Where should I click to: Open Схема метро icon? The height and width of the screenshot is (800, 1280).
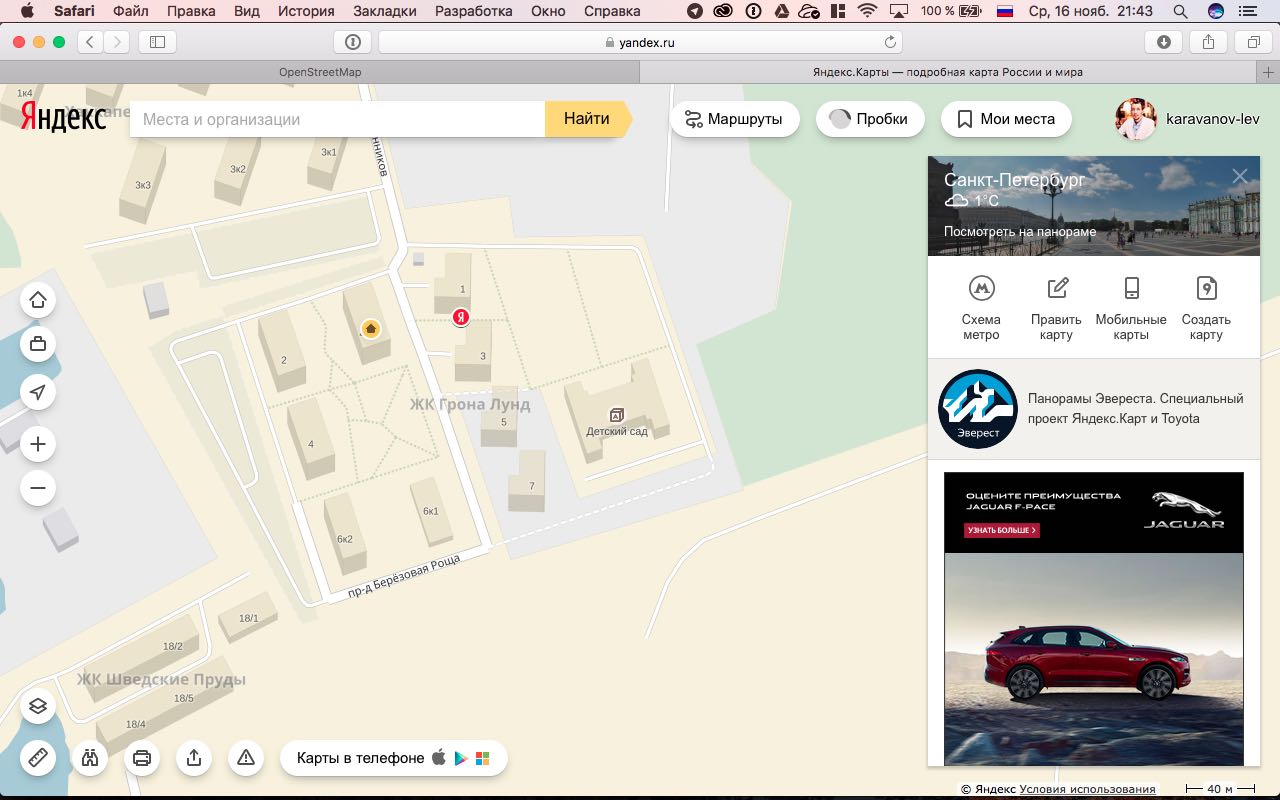pos(981,288)
